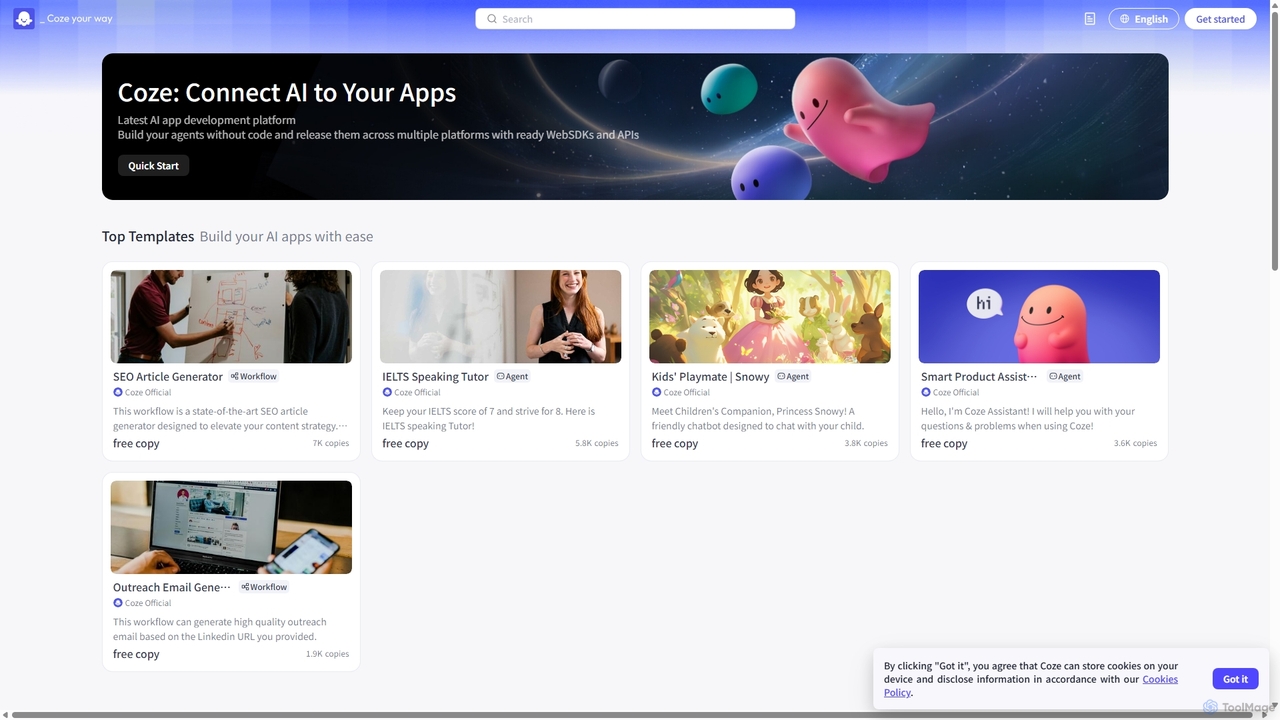Open Kids' Playmate Snowy thumbnail image
This screenshot has width=1280, height=720.
click(x=770, y=316)
